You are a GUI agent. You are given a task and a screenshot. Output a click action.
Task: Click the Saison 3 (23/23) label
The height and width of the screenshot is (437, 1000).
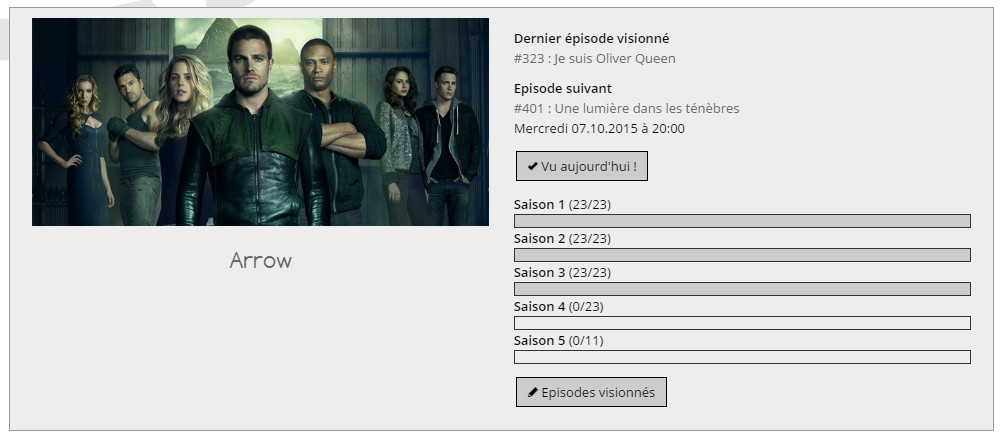(562, 272)
